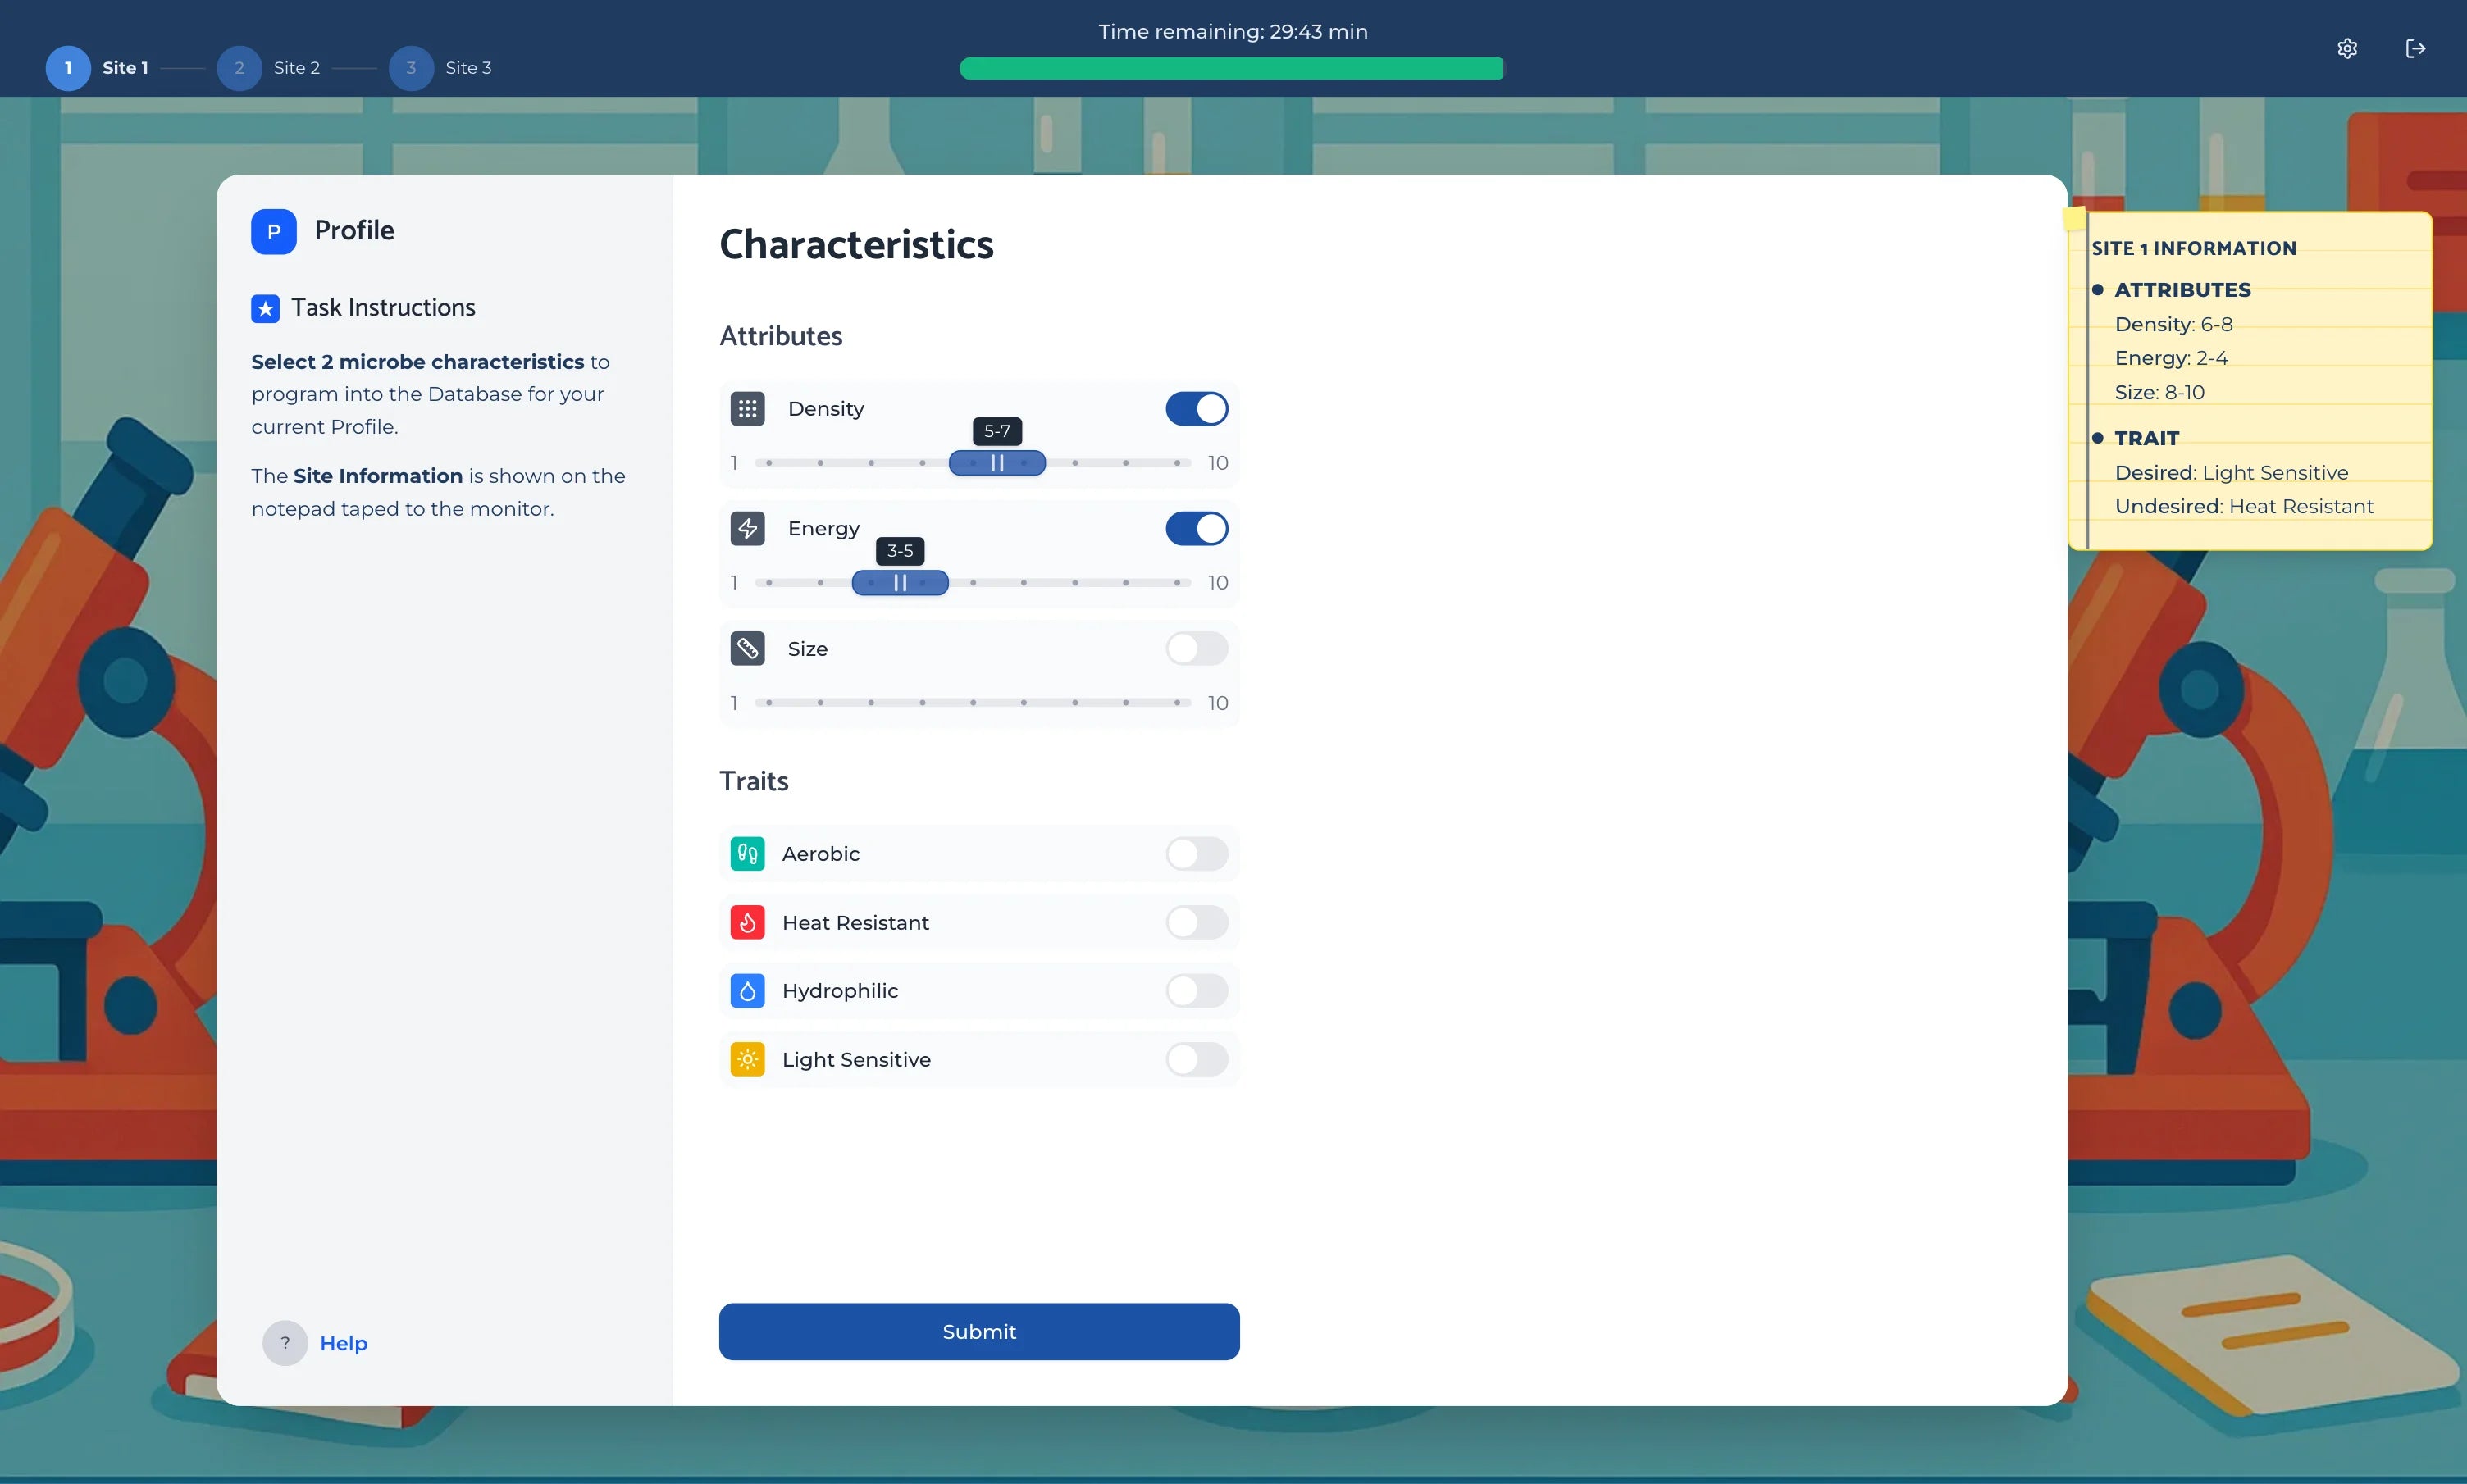Image resolution: width=2467 pixels, height=1484 pixels.
Task: Open settings via the gear icon
Action: tap(2347, 48)
